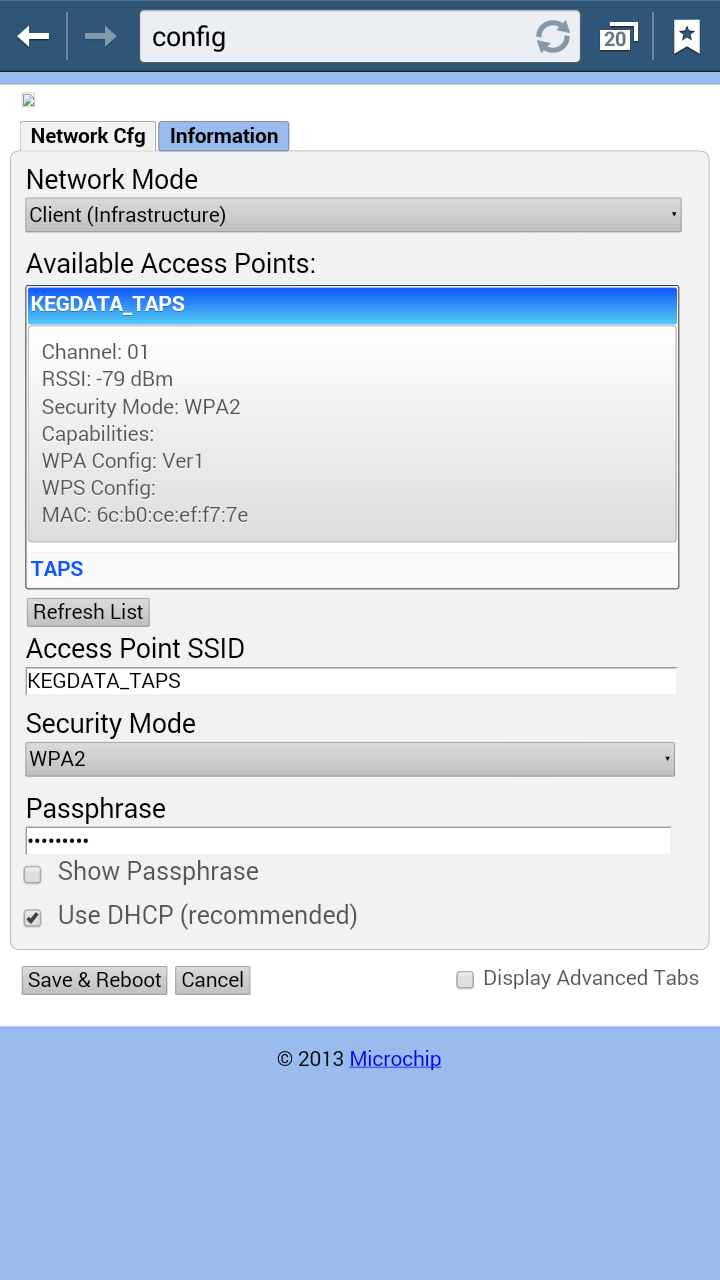Screen dimensions: 720x1280
Task: Open the Microchip footer link
Action: tap(395, 1059)
